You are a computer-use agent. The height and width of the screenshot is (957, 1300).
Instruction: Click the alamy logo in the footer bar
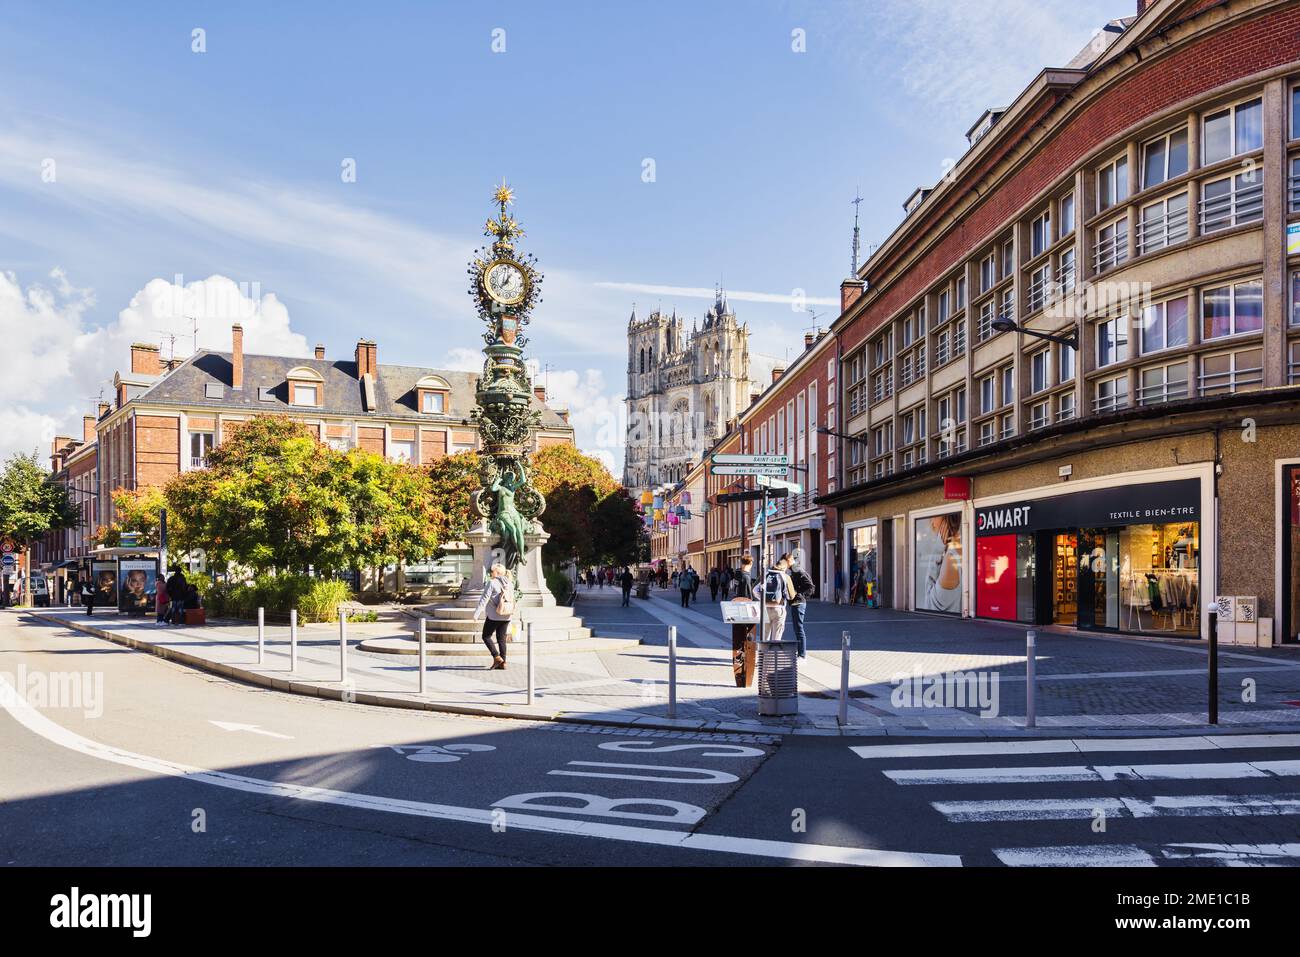pos(101,911)
